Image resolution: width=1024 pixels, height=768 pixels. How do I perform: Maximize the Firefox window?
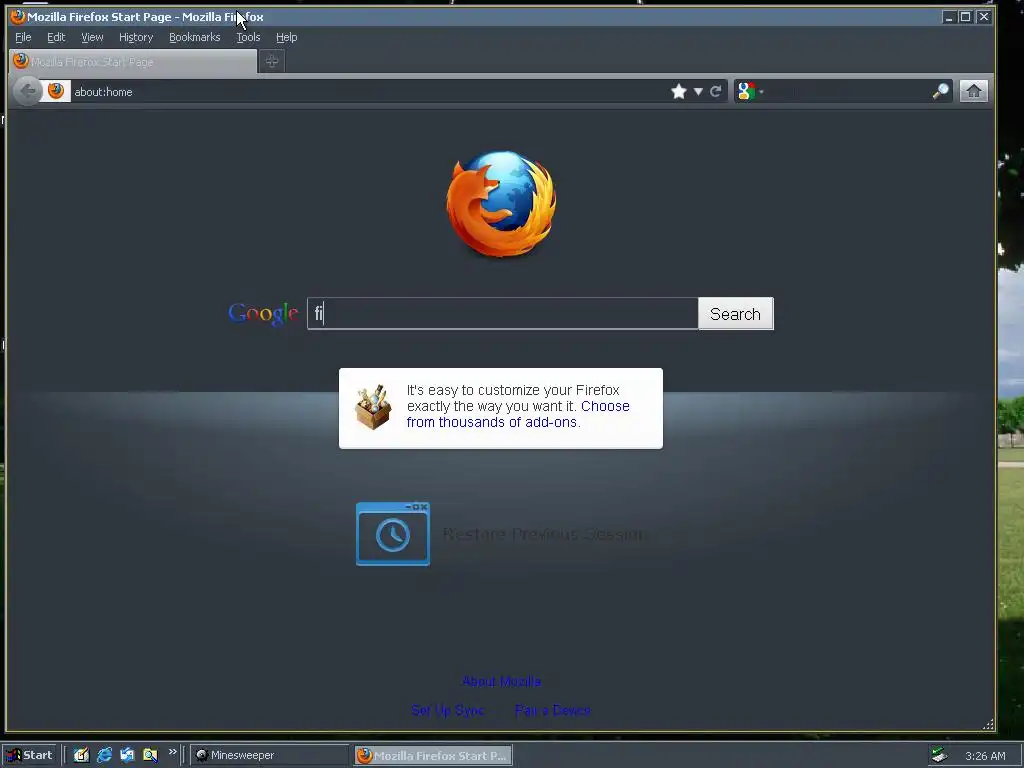pos(965,17)
